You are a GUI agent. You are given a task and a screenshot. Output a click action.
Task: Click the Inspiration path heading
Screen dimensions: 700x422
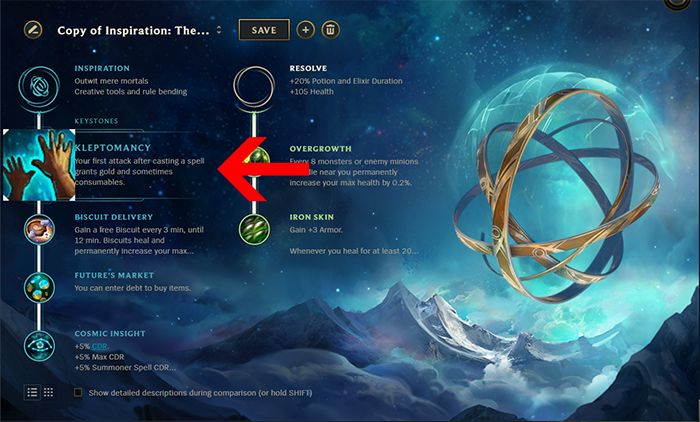tap(102, 68)
